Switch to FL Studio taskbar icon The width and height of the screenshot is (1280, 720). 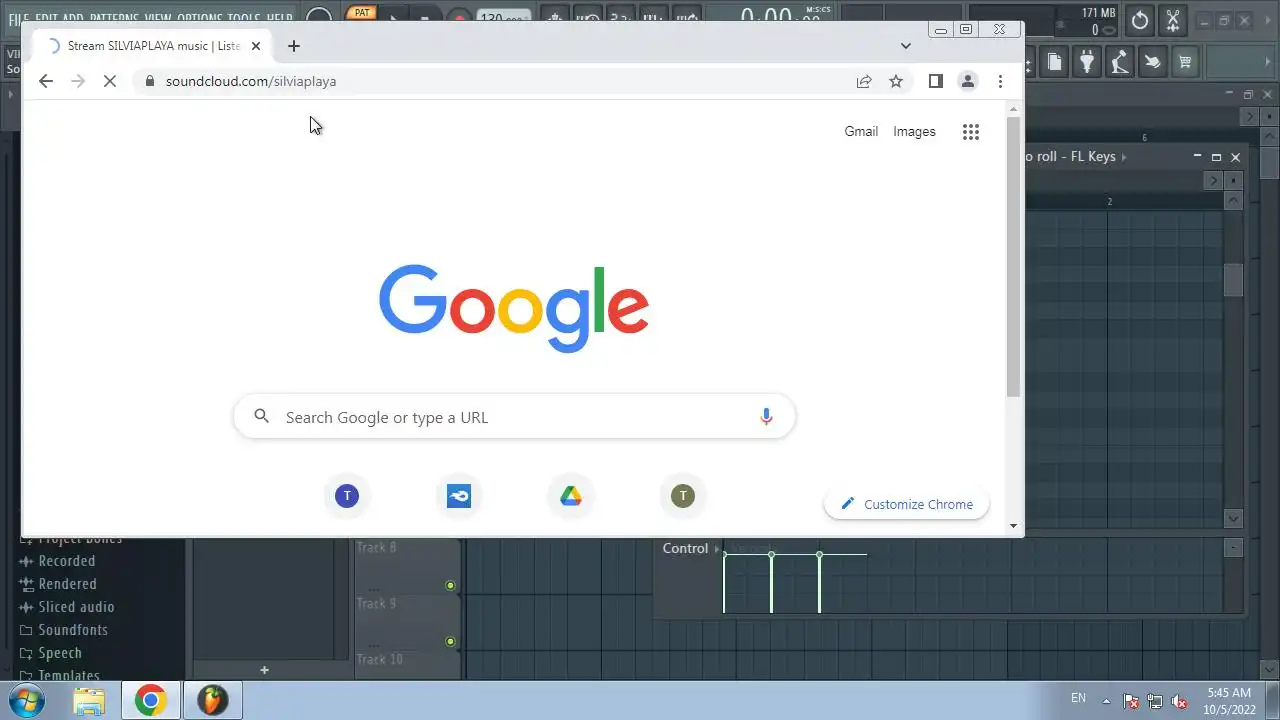(x=212, y=700)
